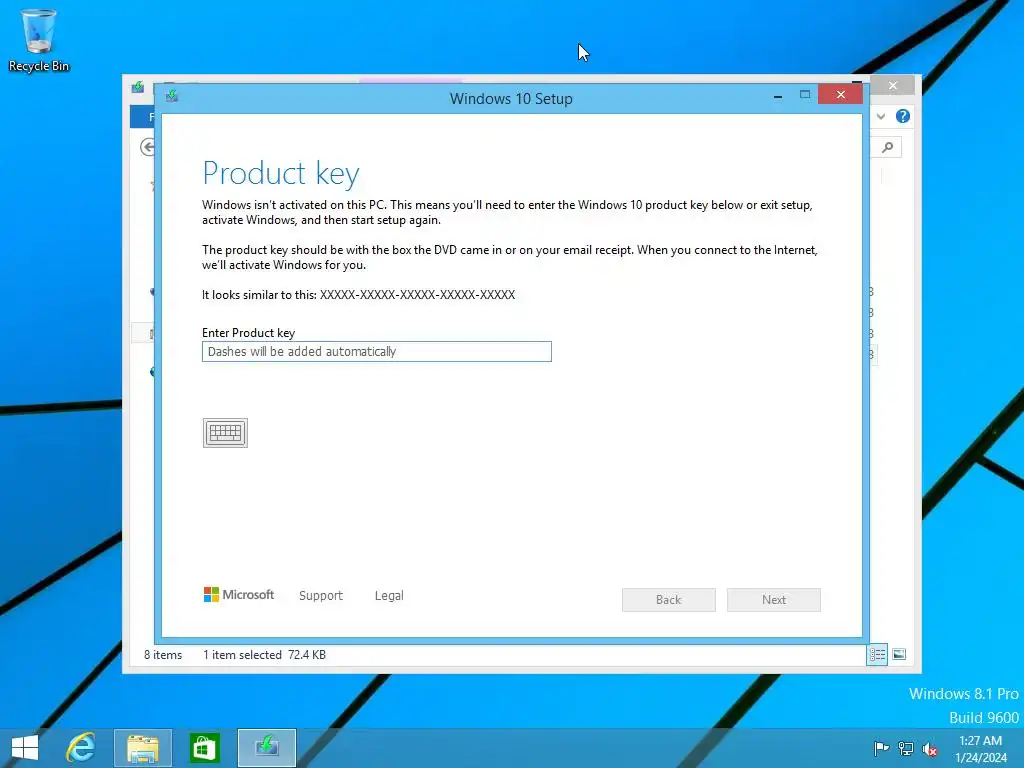Open File Explorer from taskbar
1024x768 pixels.
142,748
